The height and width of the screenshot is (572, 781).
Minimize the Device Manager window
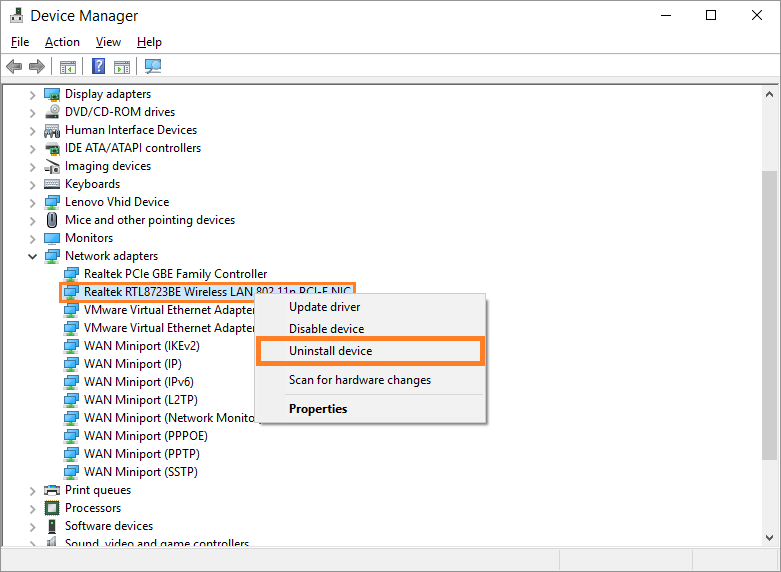pos(666,15)
